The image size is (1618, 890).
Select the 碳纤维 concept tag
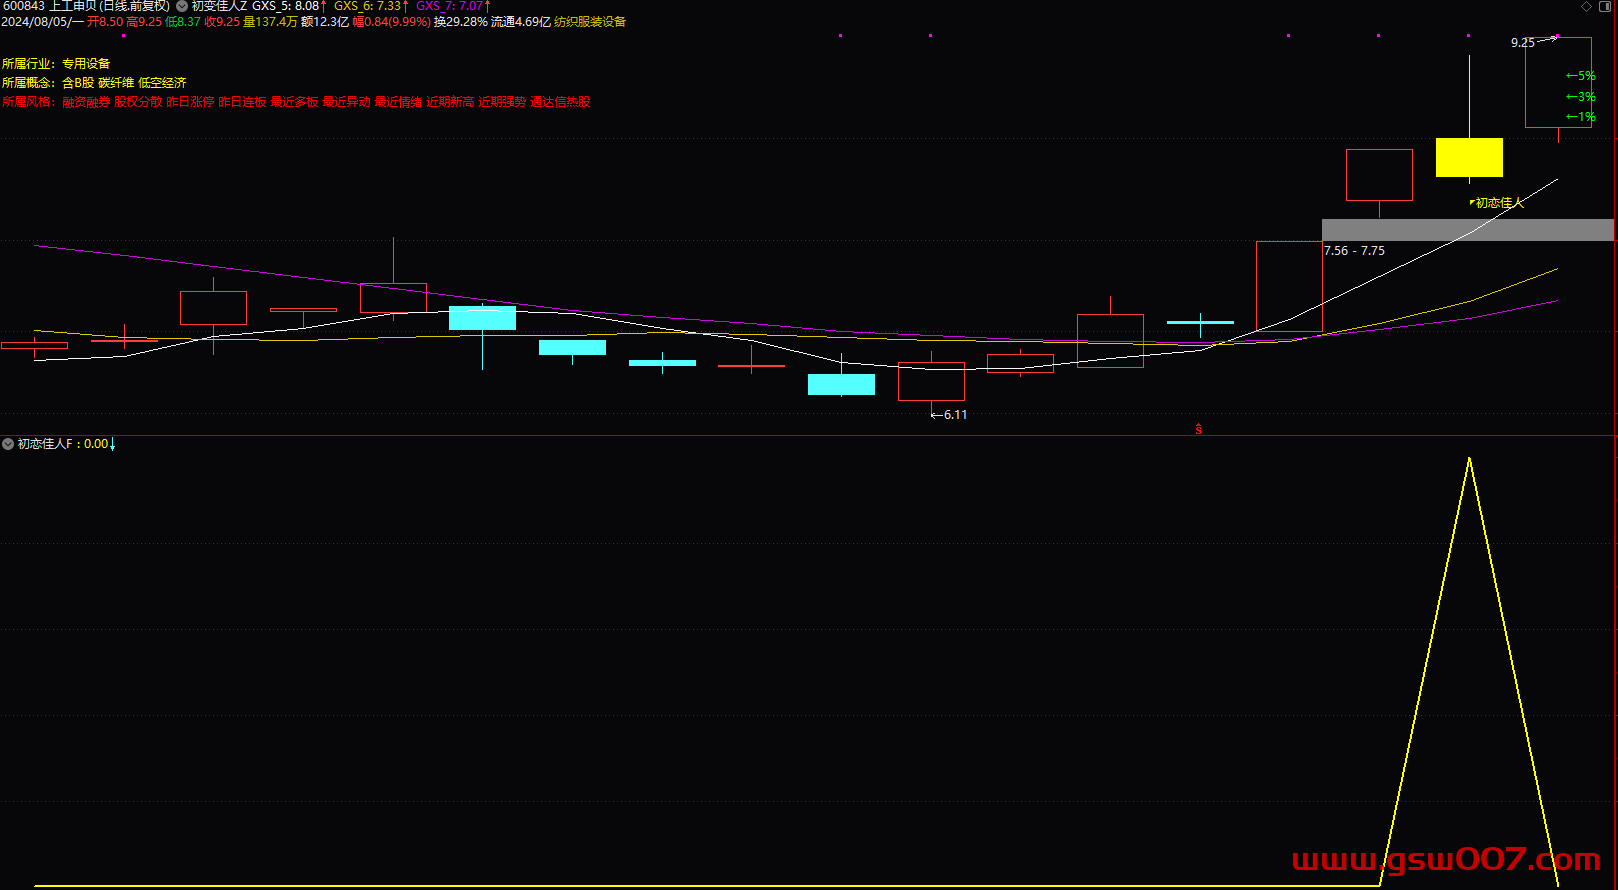pyautogui.click(x=116, y=83)
